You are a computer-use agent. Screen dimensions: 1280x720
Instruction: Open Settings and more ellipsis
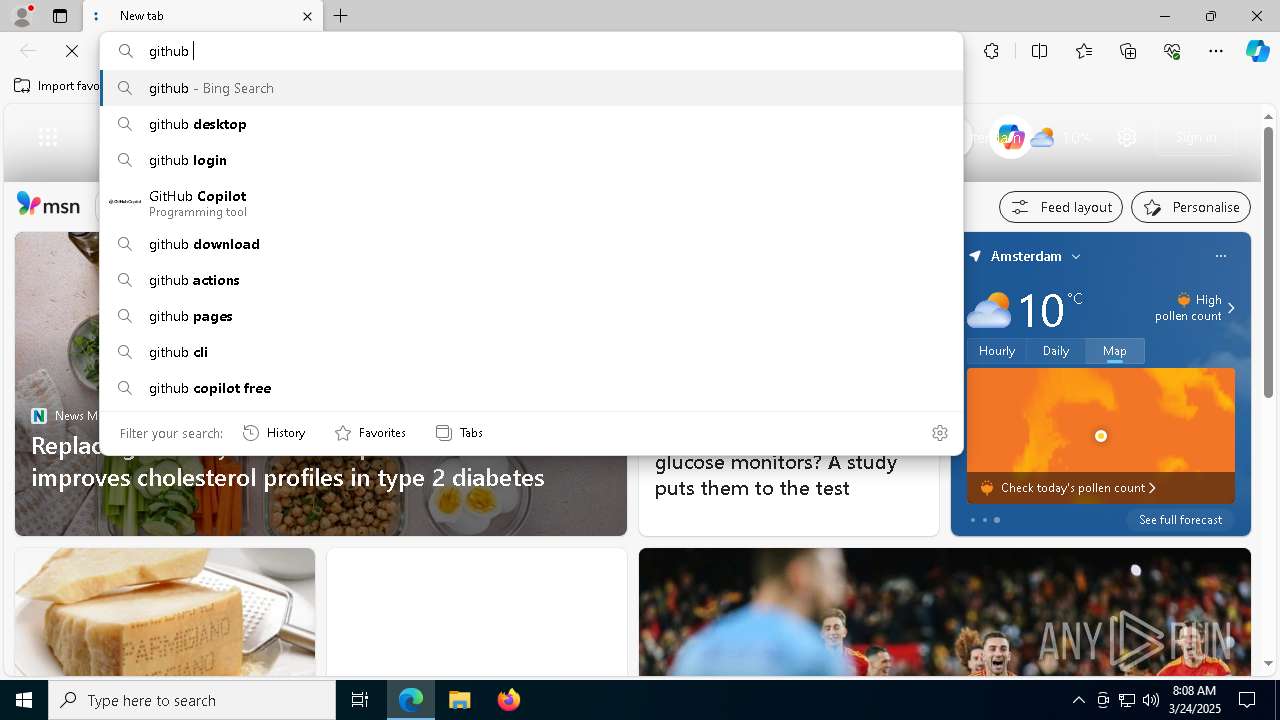point(1216,51)
